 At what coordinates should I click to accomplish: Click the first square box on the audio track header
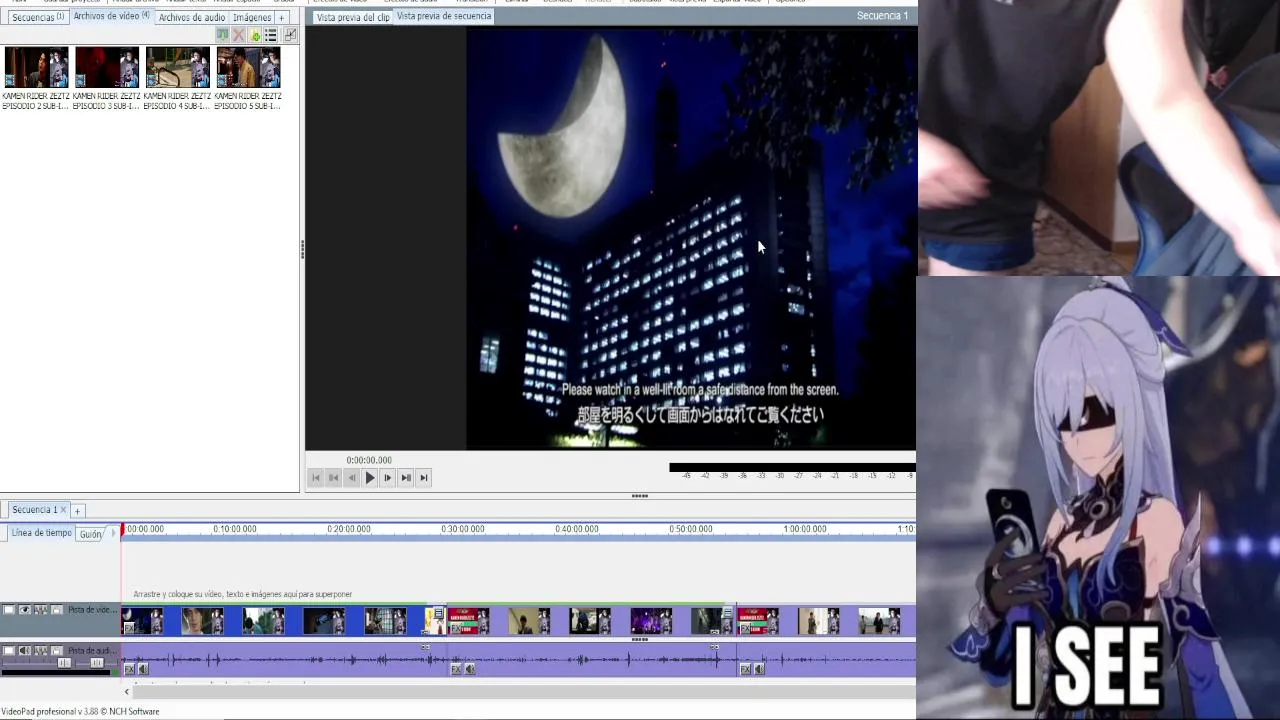point(9,651)
